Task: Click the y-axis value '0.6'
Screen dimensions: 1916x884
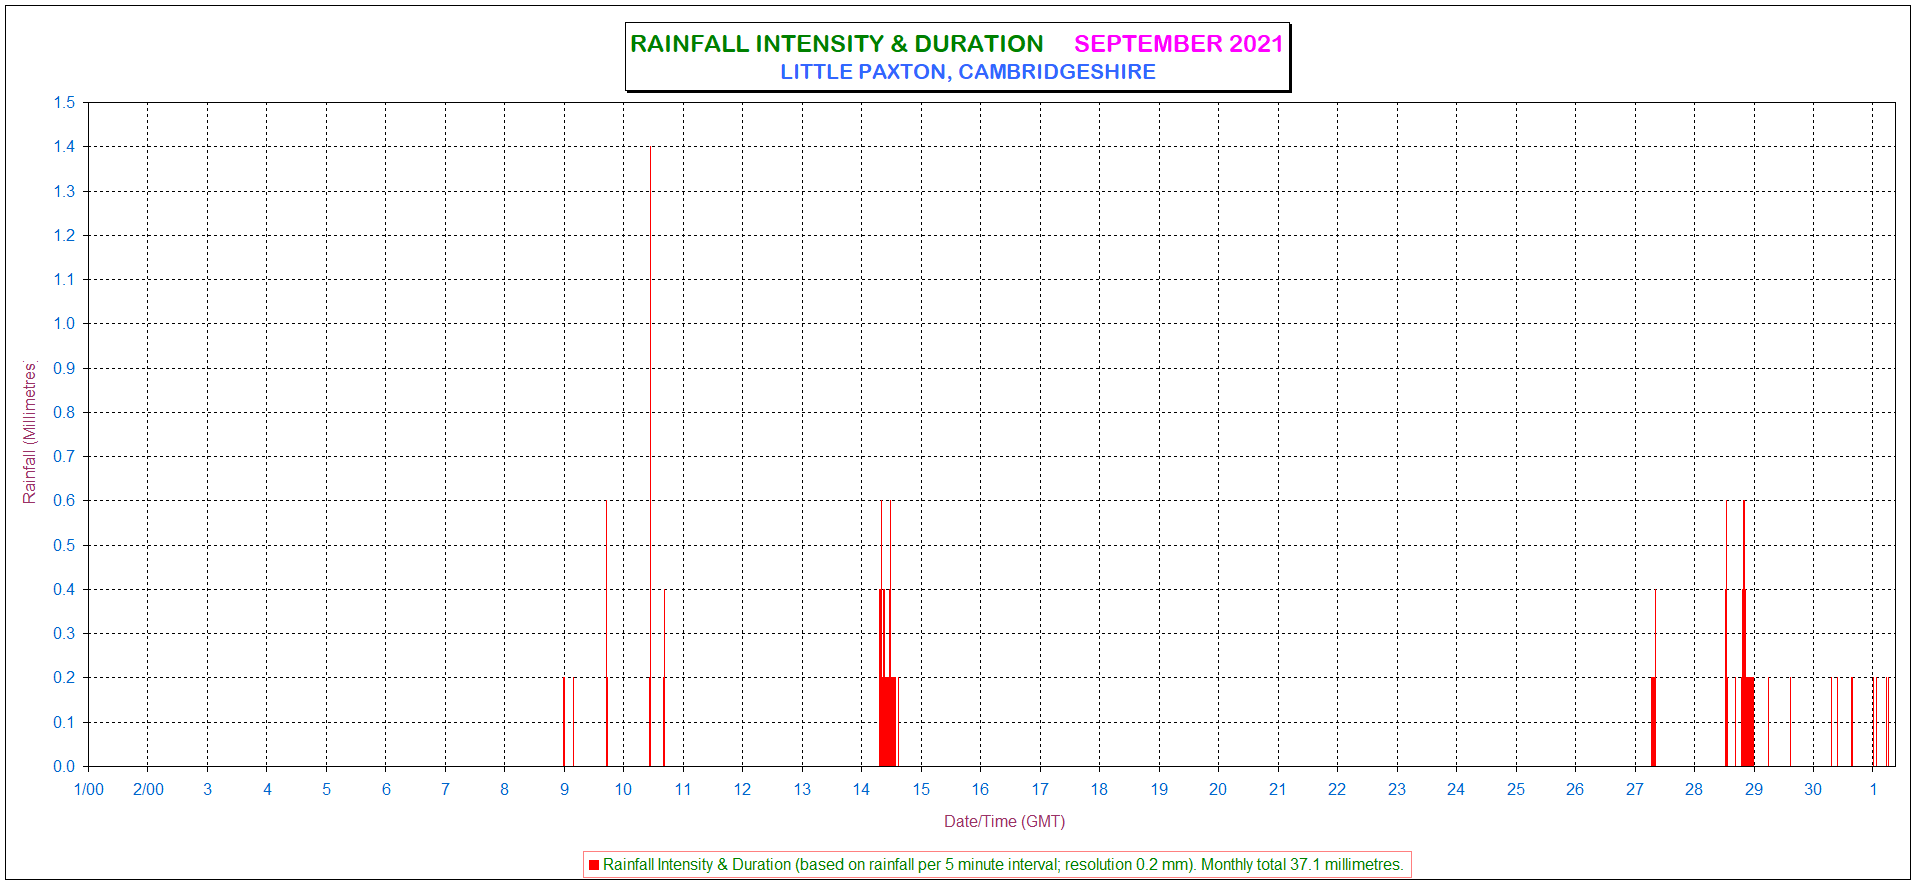Action: point(64,501)
